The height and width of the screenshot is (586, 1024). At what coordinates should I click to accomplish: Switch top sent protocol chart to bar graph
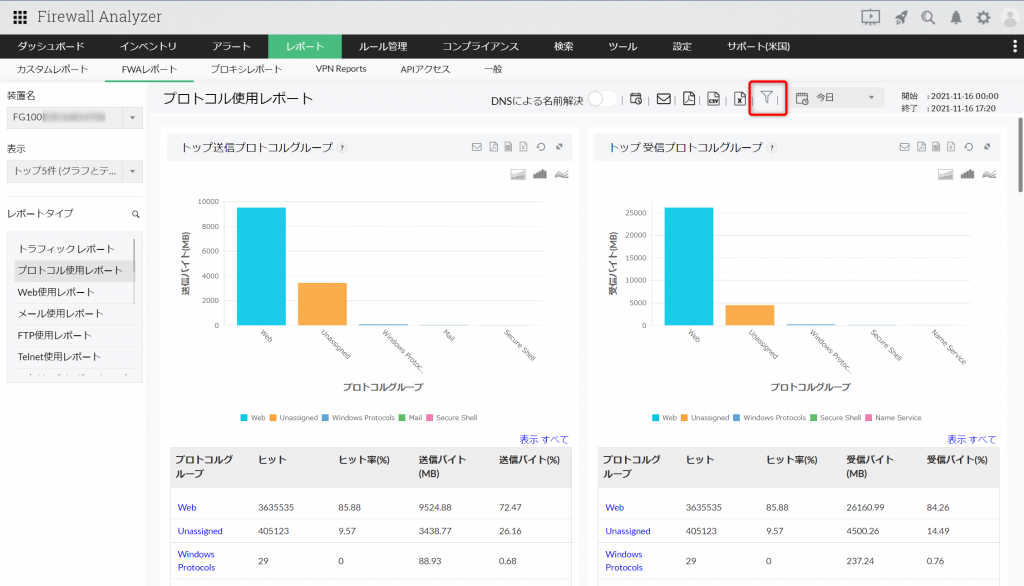(x=540, y=174)
